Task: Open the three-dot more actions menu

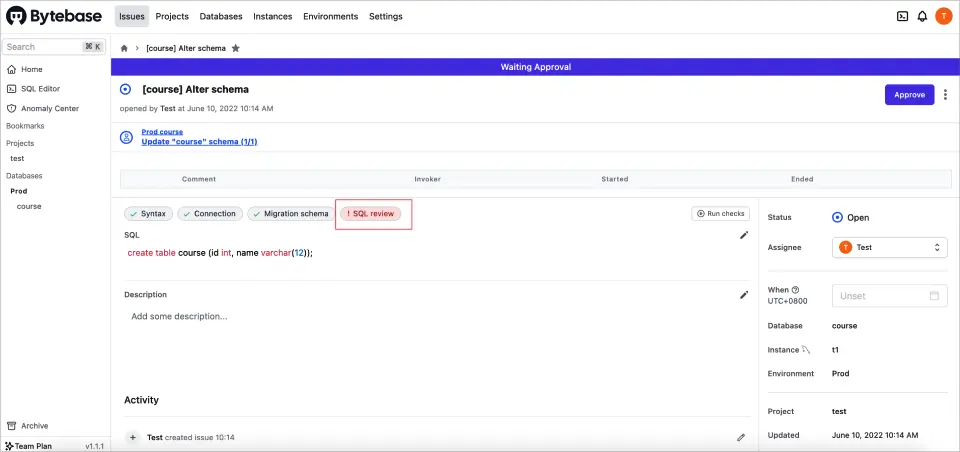Action: point(945,94)
